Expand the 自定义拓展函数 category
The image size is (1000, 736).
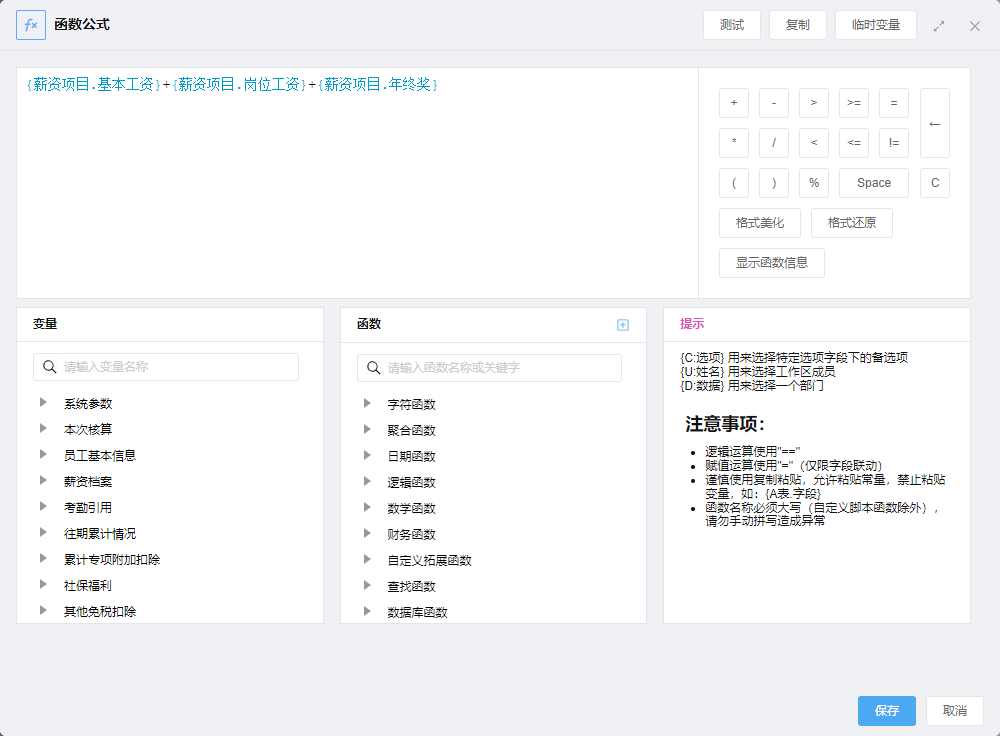[367, 559]
